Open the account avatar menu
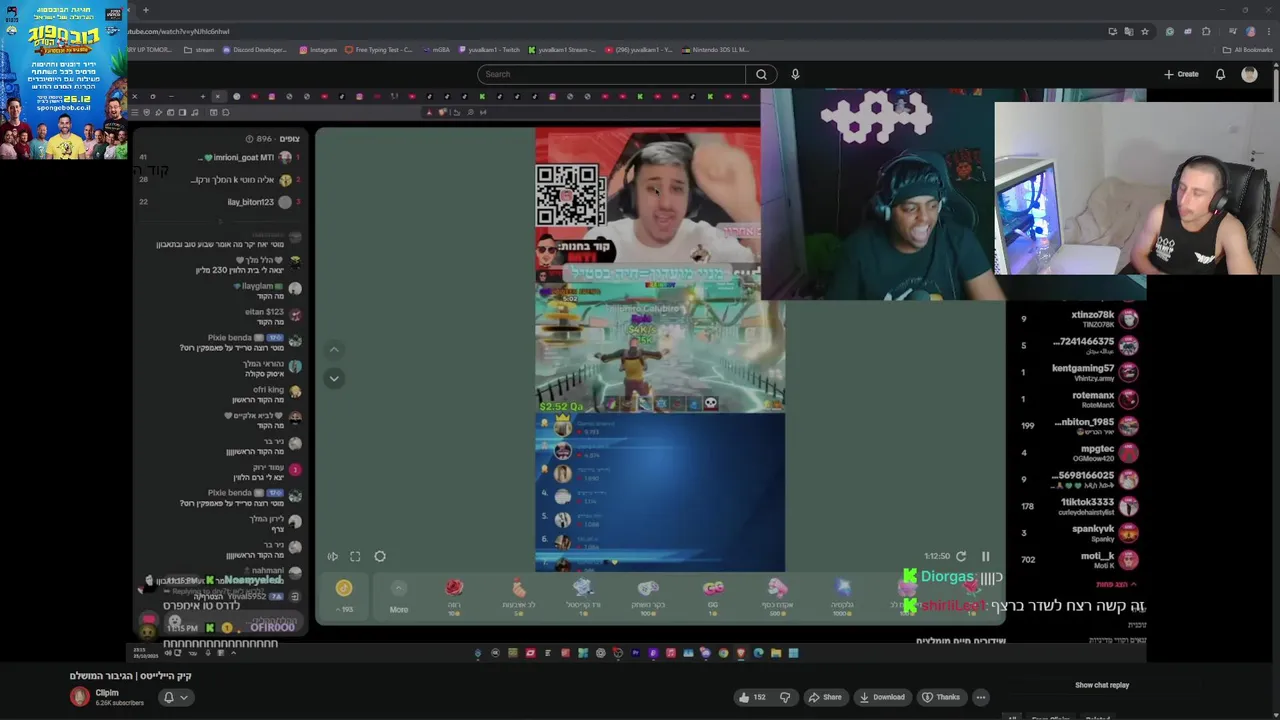 point(1249,74)
